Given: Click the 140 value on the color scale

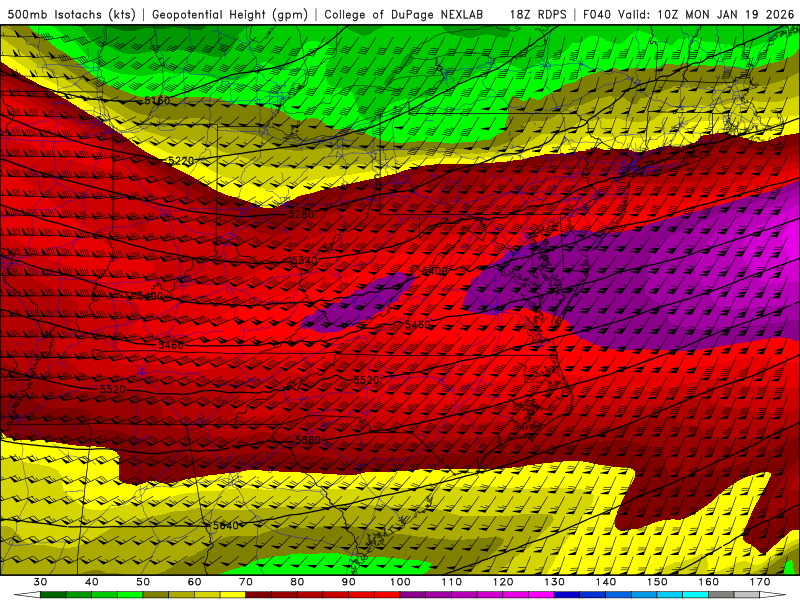Looking at the screenshot, I should pos(606,582).
